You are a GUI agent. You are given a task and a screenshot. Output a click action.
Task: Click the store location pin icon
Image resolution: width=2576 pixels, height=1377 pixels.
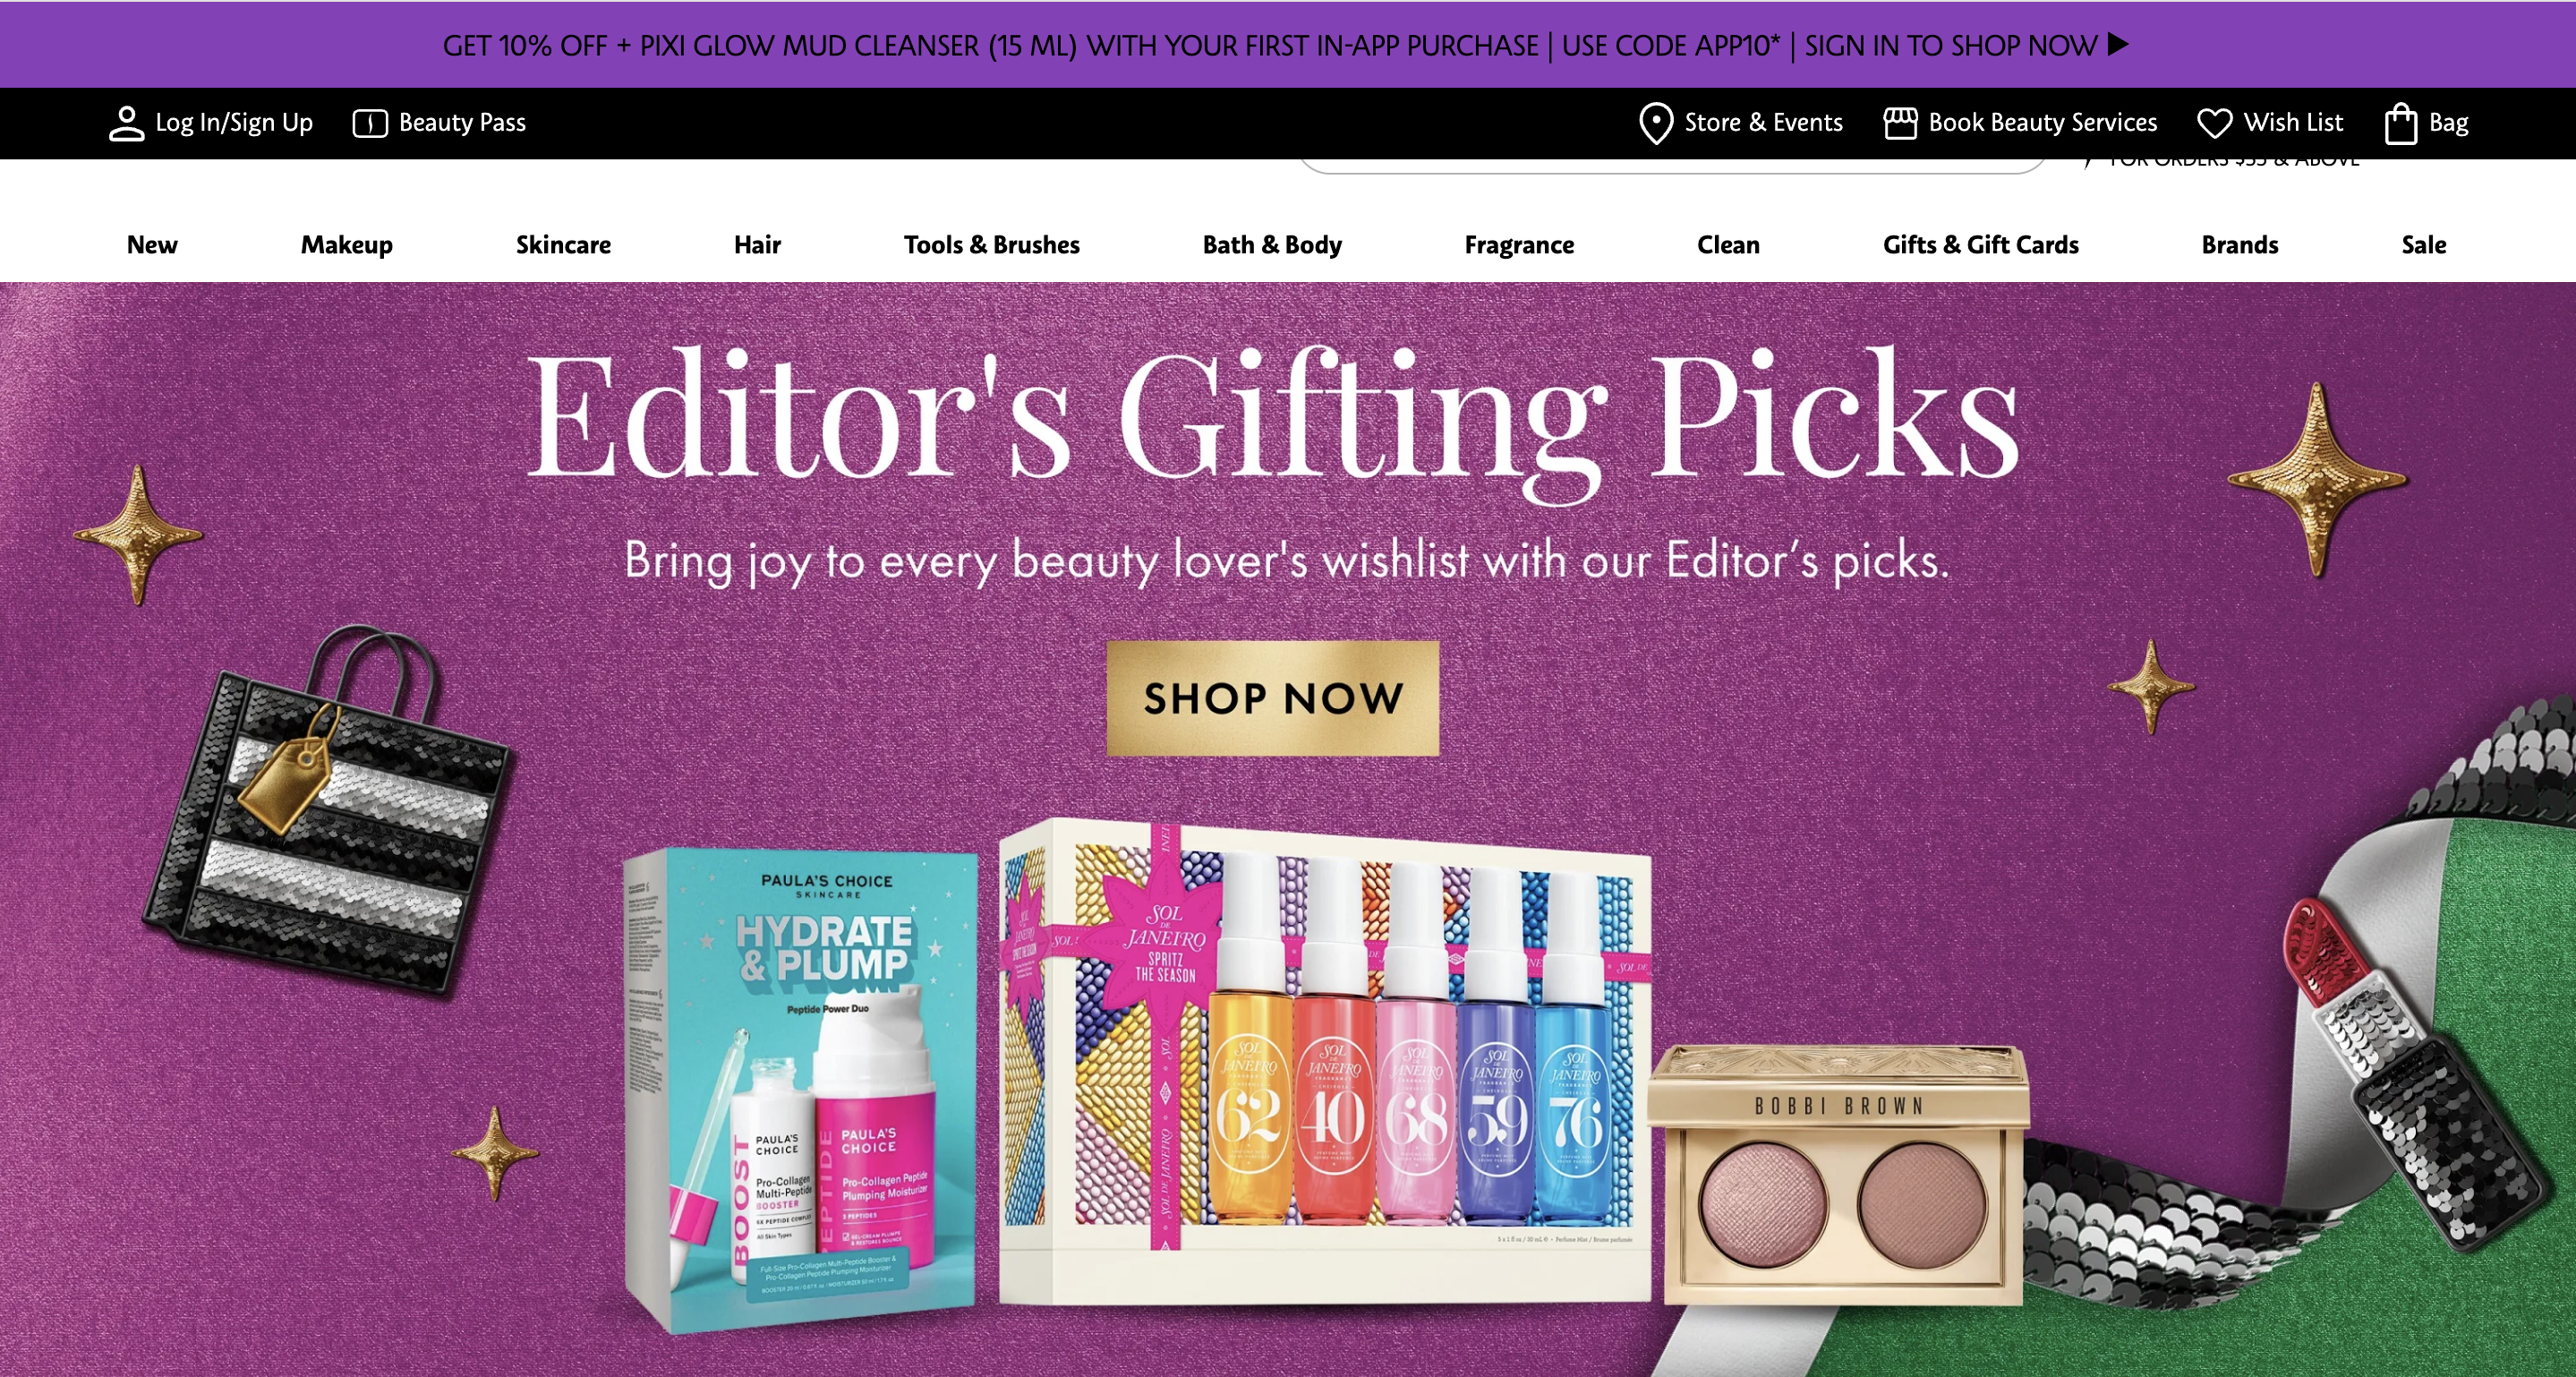coord(1656,123)
